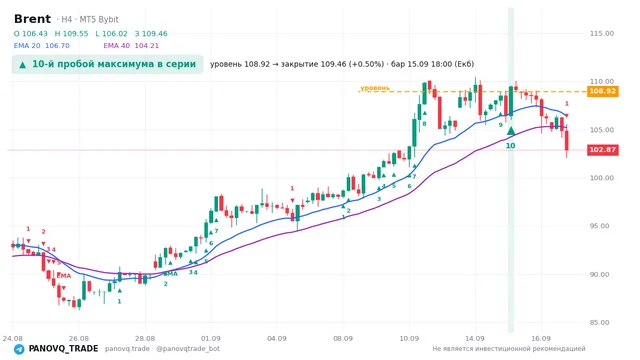Click the H4 · MT5 Bybit subtitle
Screen dimensions: 640x360
coord(87,19)
